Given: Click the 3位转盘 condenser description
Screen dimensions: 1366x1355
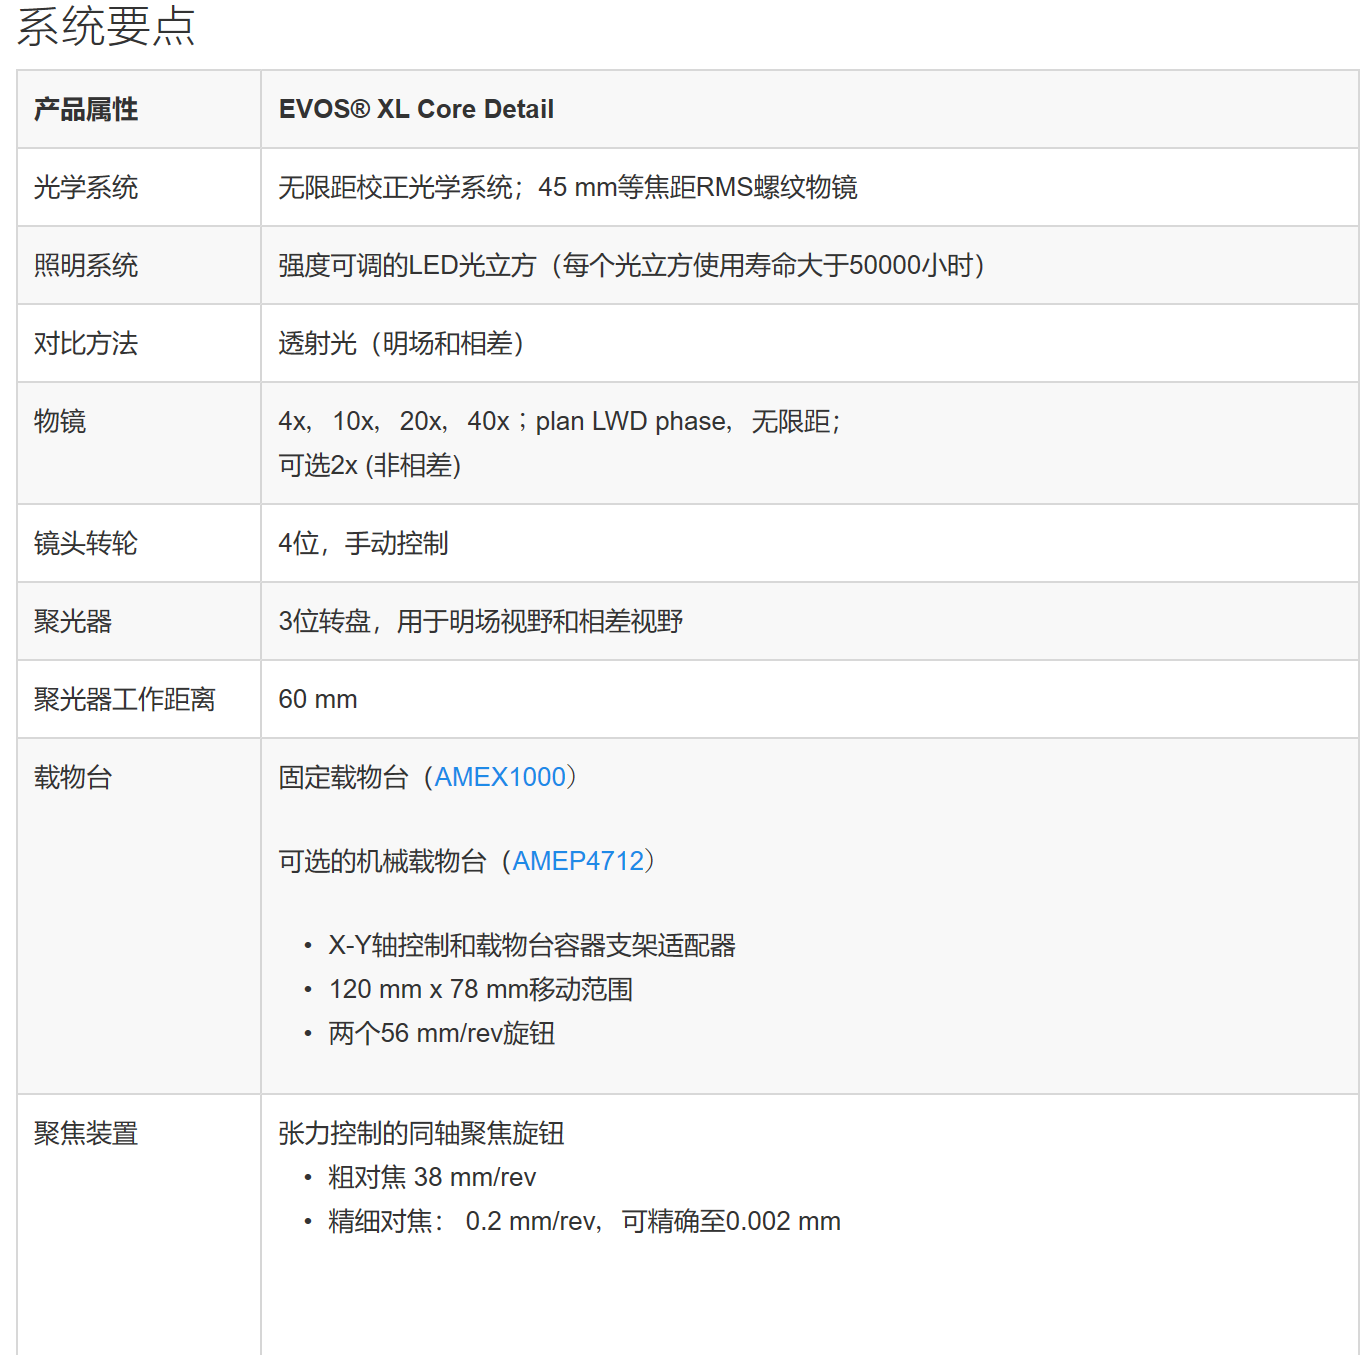Looking at the screenshot, I should tap(481, 621).
